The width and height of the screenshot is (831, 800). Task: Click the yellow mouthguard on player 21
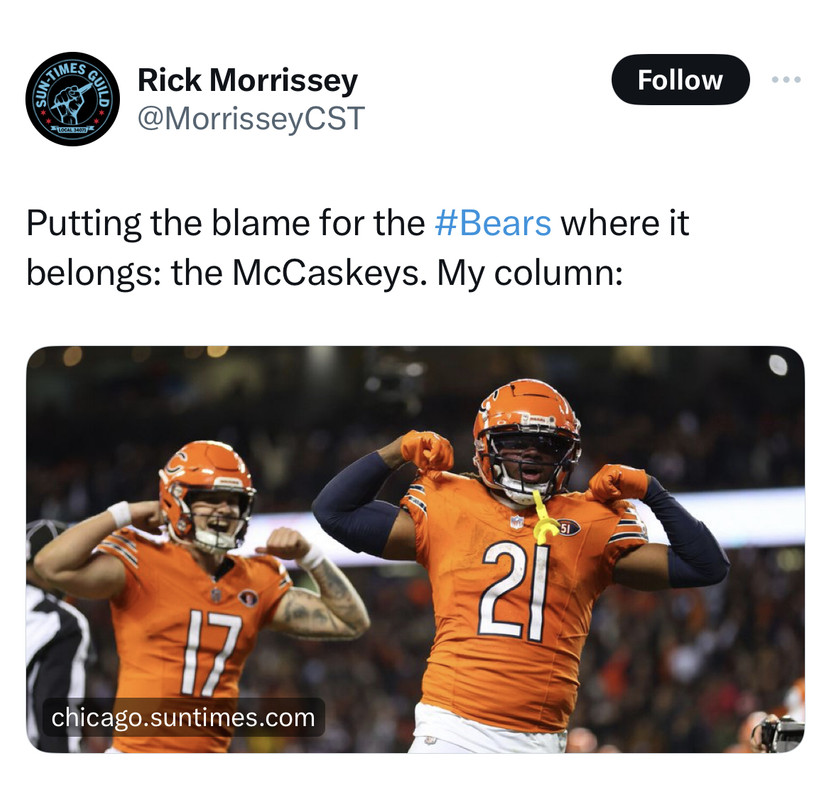coord(544,518)
